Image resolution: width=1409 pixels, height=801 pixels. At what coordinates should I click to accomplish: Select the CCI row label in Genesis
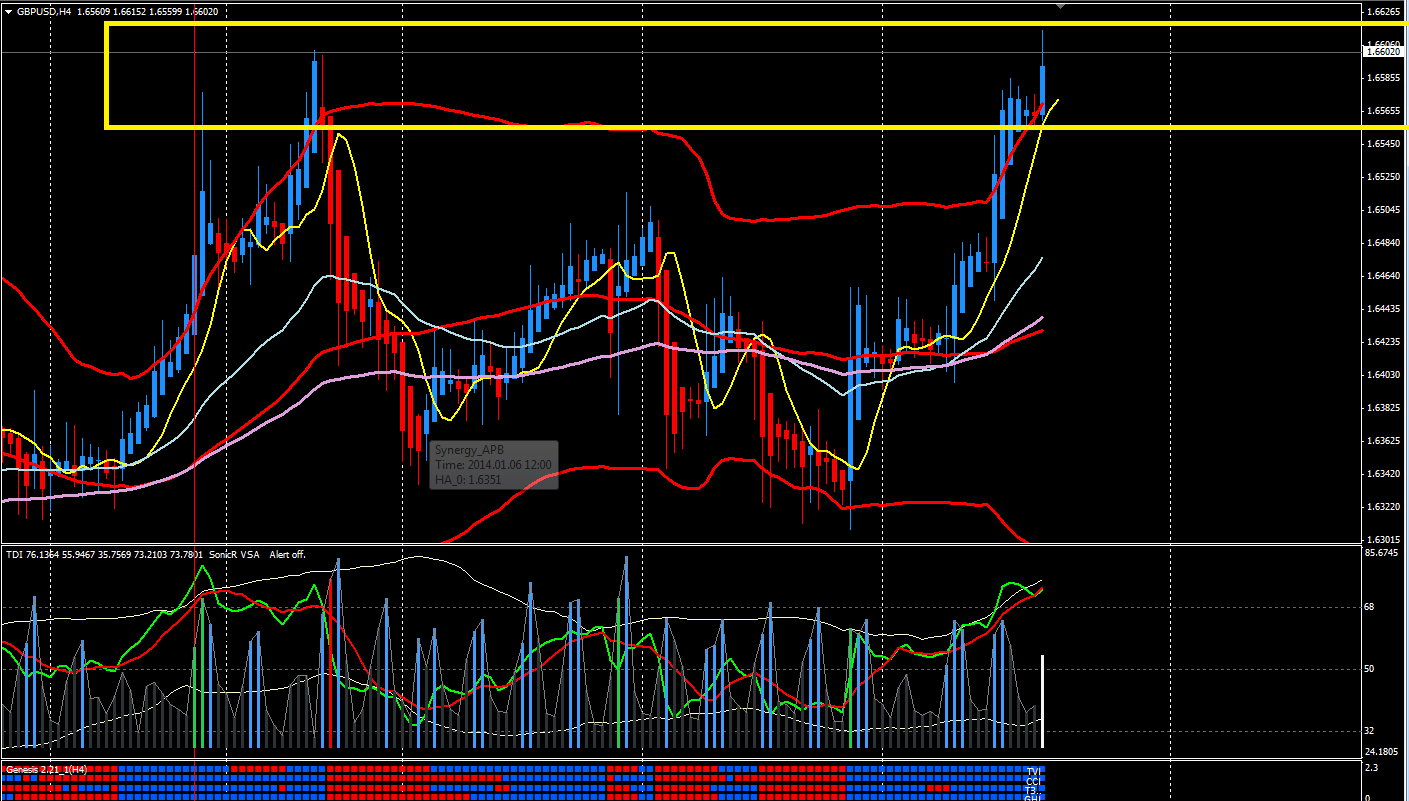pos(1033,780)
